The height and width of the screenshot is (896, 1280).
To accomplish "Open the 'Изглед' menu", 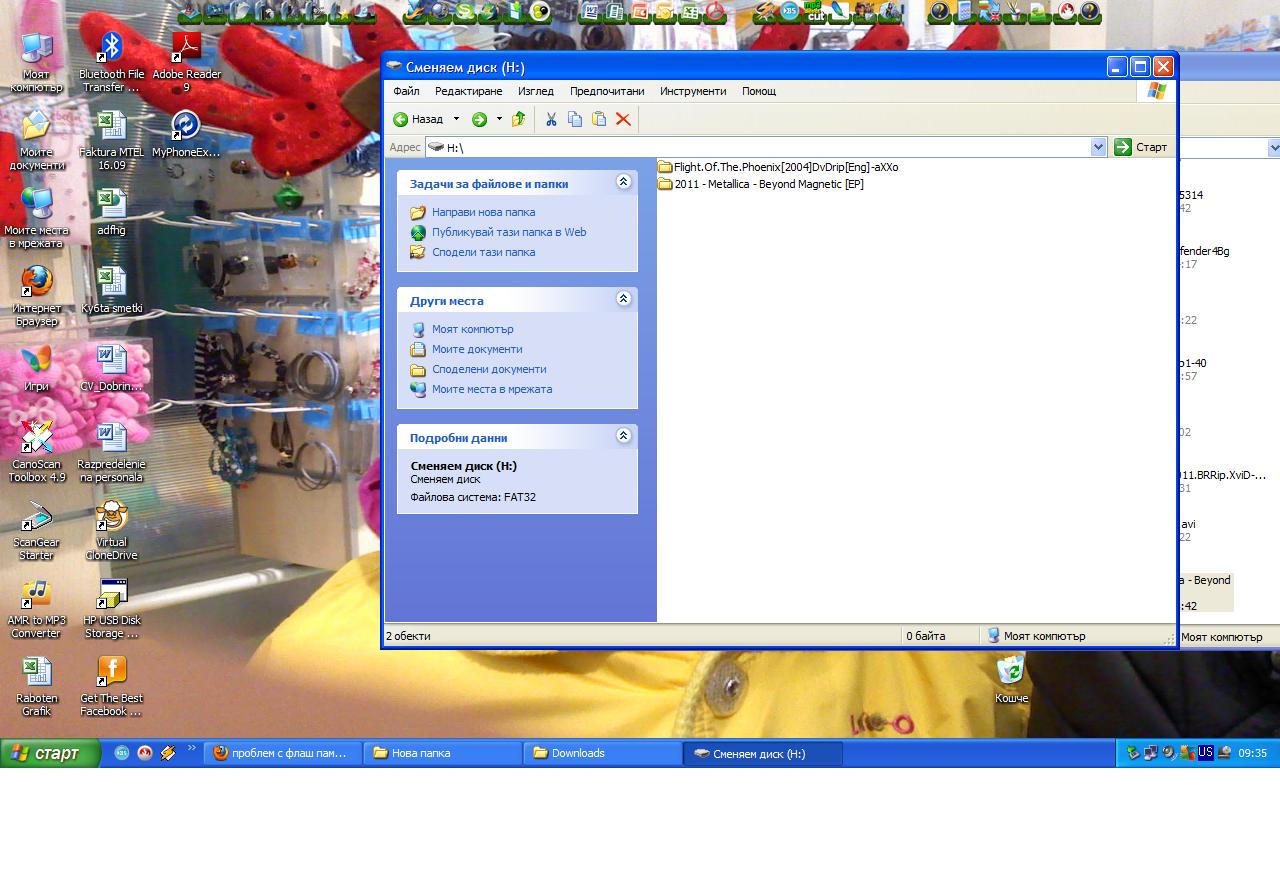I will [x=535, y=91].
